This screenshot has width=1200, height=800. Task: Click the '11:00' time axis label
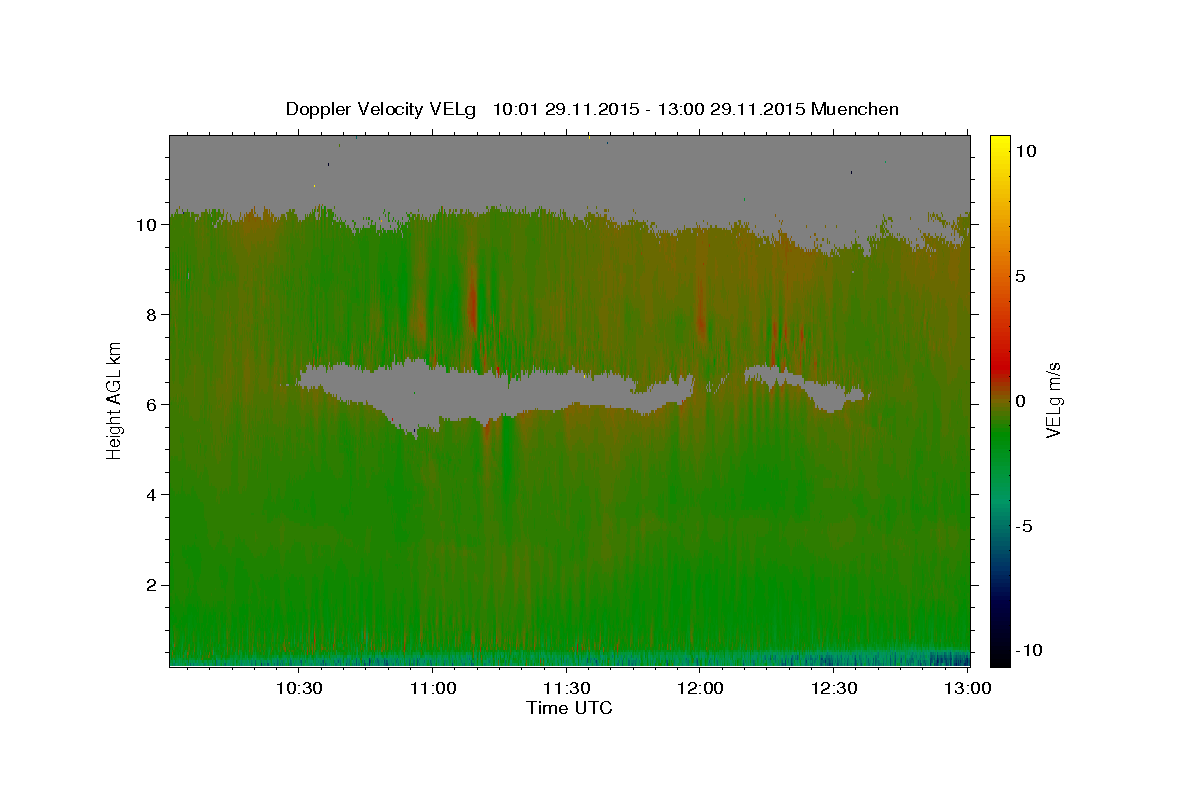point(433,688)
